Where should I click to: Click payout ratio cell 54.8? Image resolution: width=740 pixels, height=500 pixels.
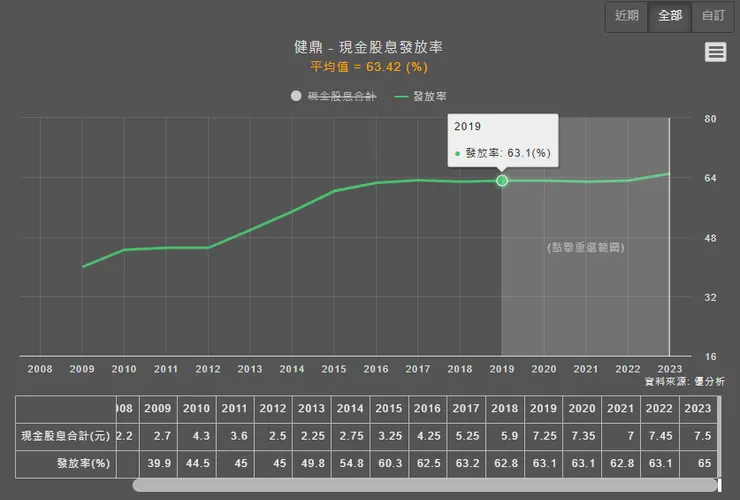(351, 464)
